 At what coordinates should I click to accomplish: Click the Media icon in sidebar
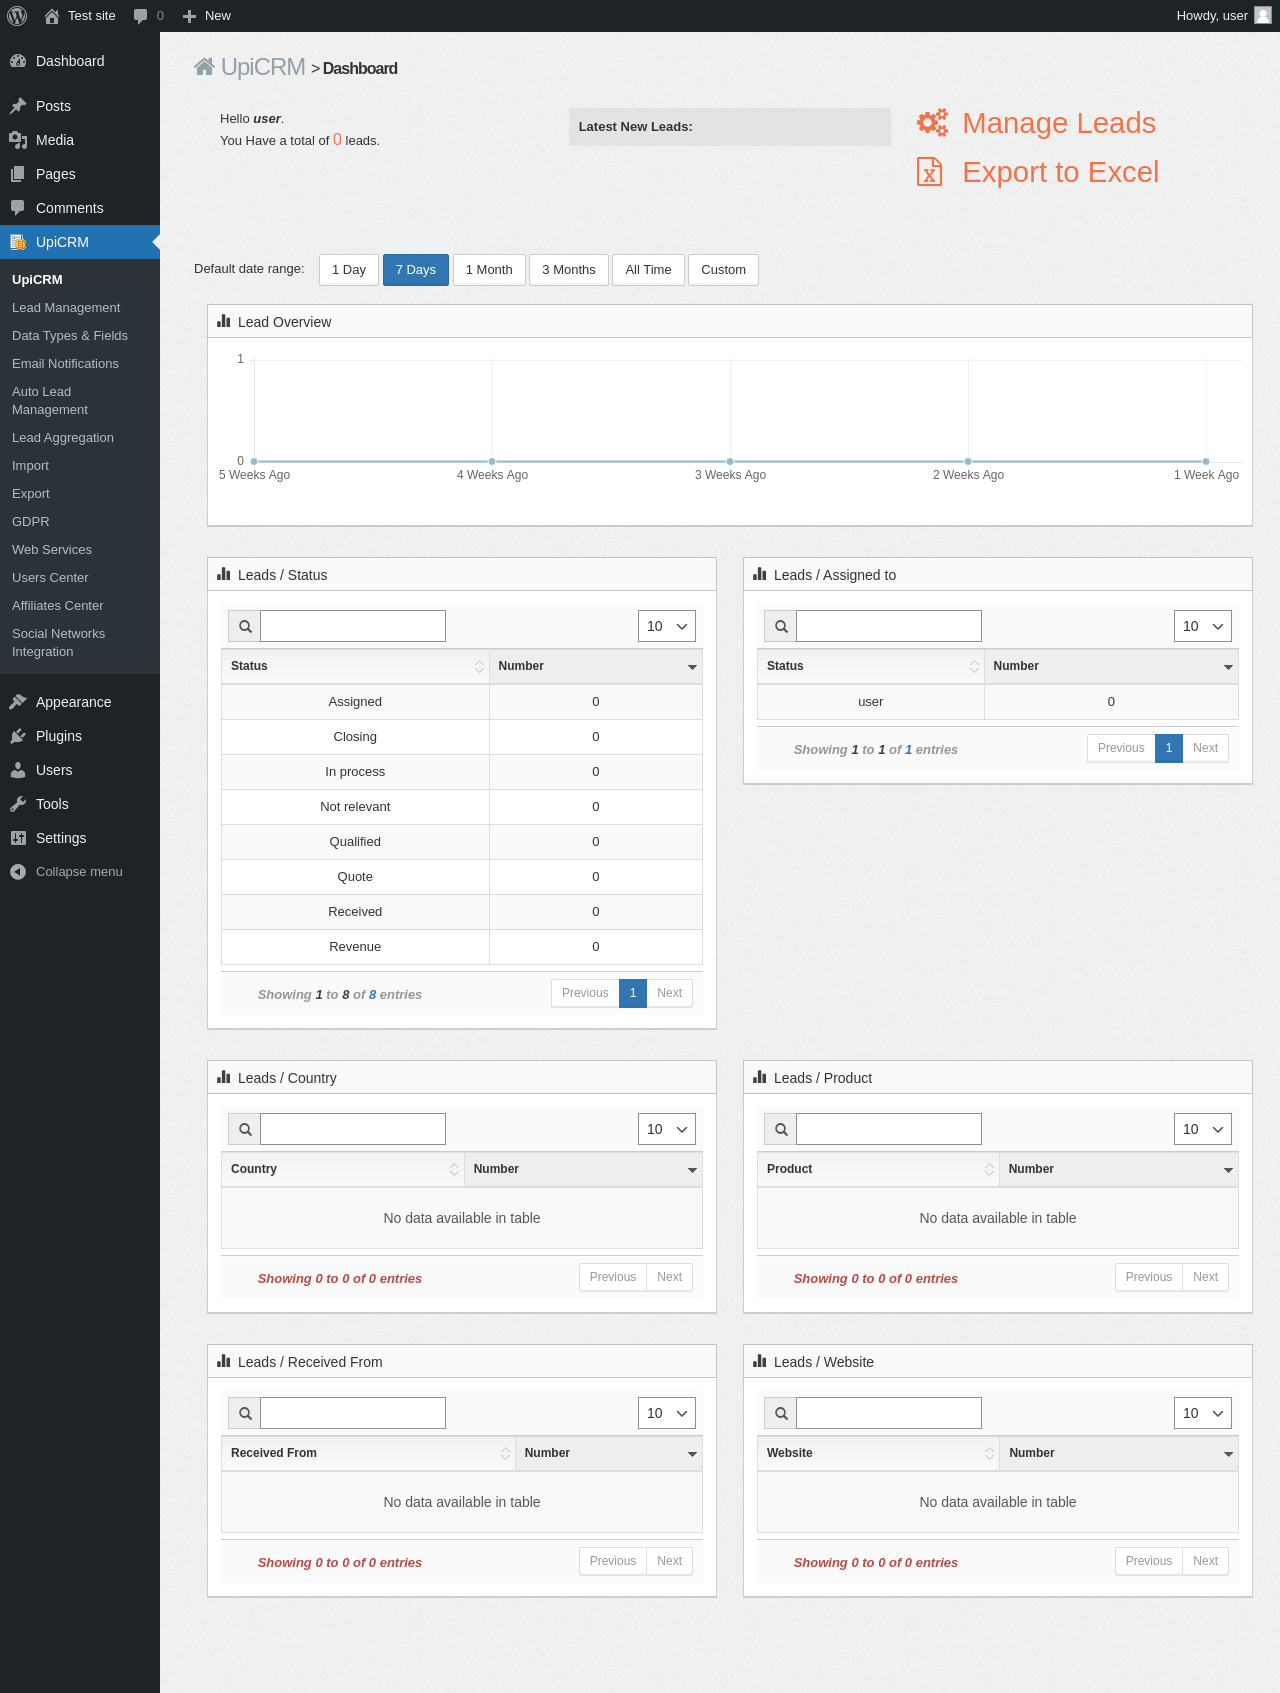[x=18, y=140]
